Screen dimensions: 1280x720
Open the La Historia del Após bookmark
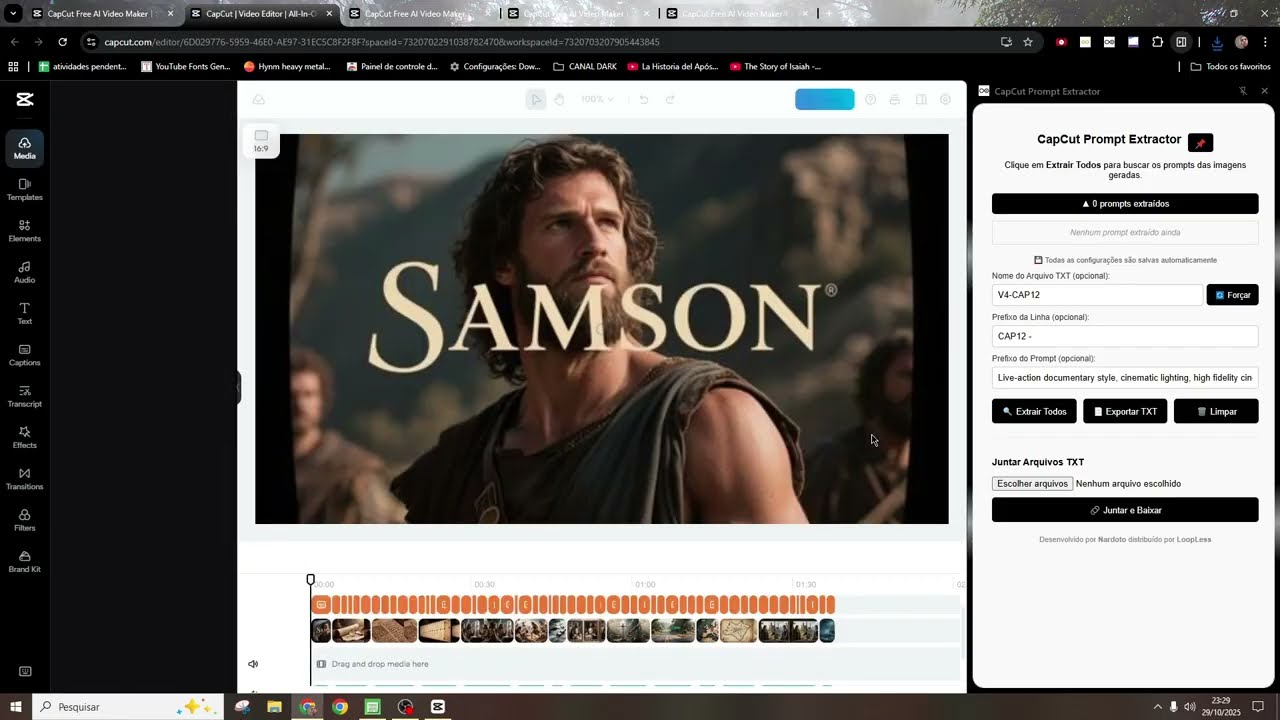coord(673,66)
